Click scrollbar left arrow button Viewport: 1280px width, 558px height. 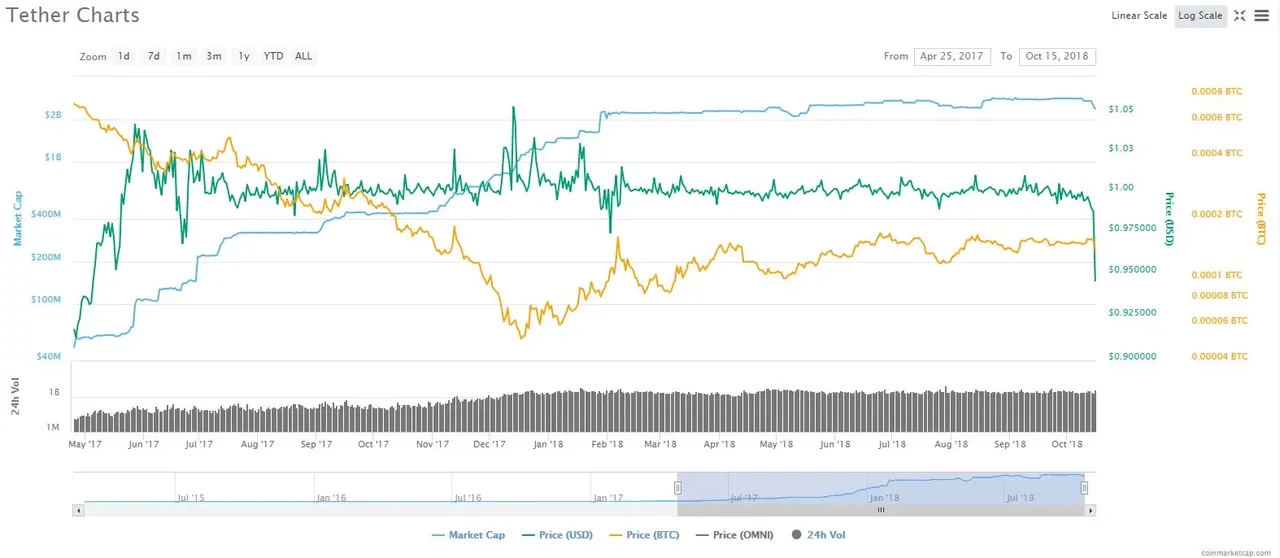(x=79, y=510)
